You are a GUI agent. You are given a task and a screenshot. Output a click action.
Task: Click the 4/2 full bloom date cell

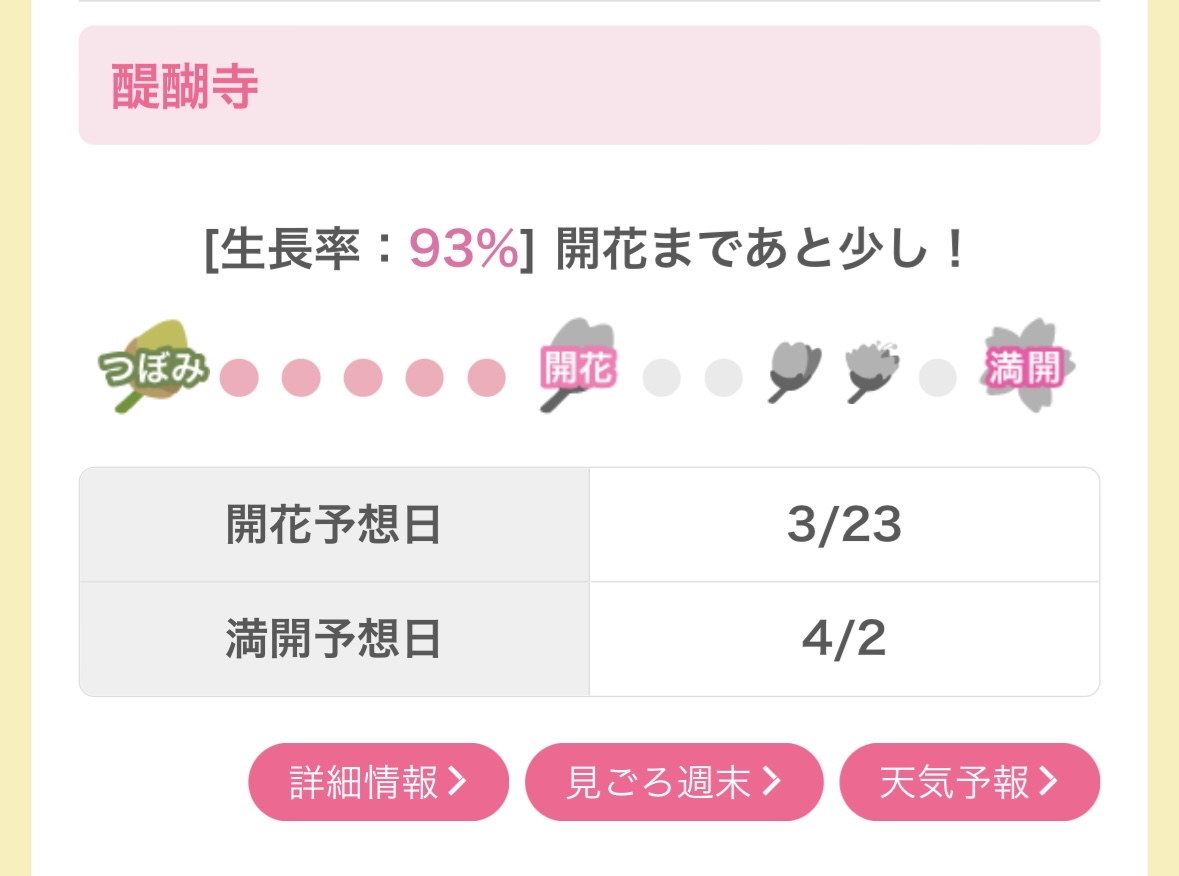(844, 639)
